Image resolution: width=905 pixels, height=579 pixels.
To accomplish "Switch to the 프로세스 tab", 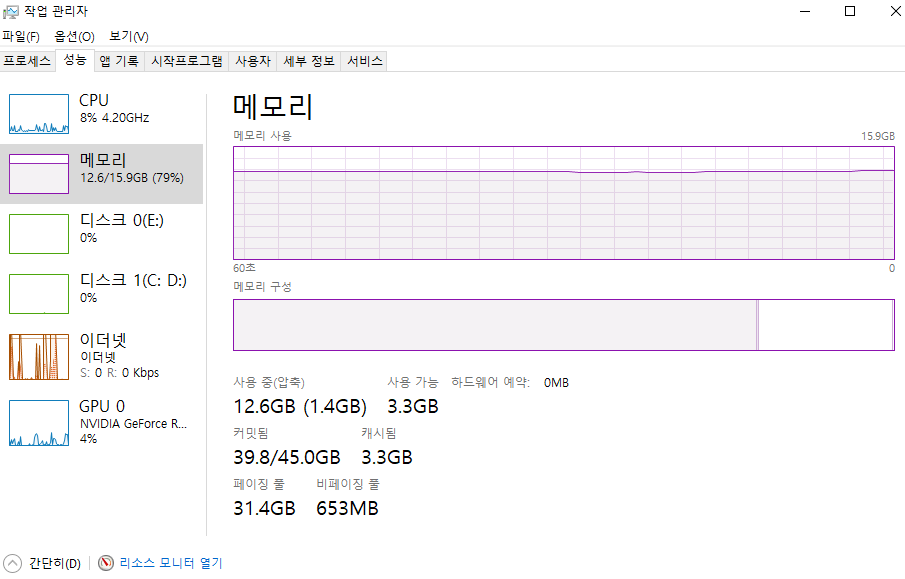I will [x=27, y=61].
